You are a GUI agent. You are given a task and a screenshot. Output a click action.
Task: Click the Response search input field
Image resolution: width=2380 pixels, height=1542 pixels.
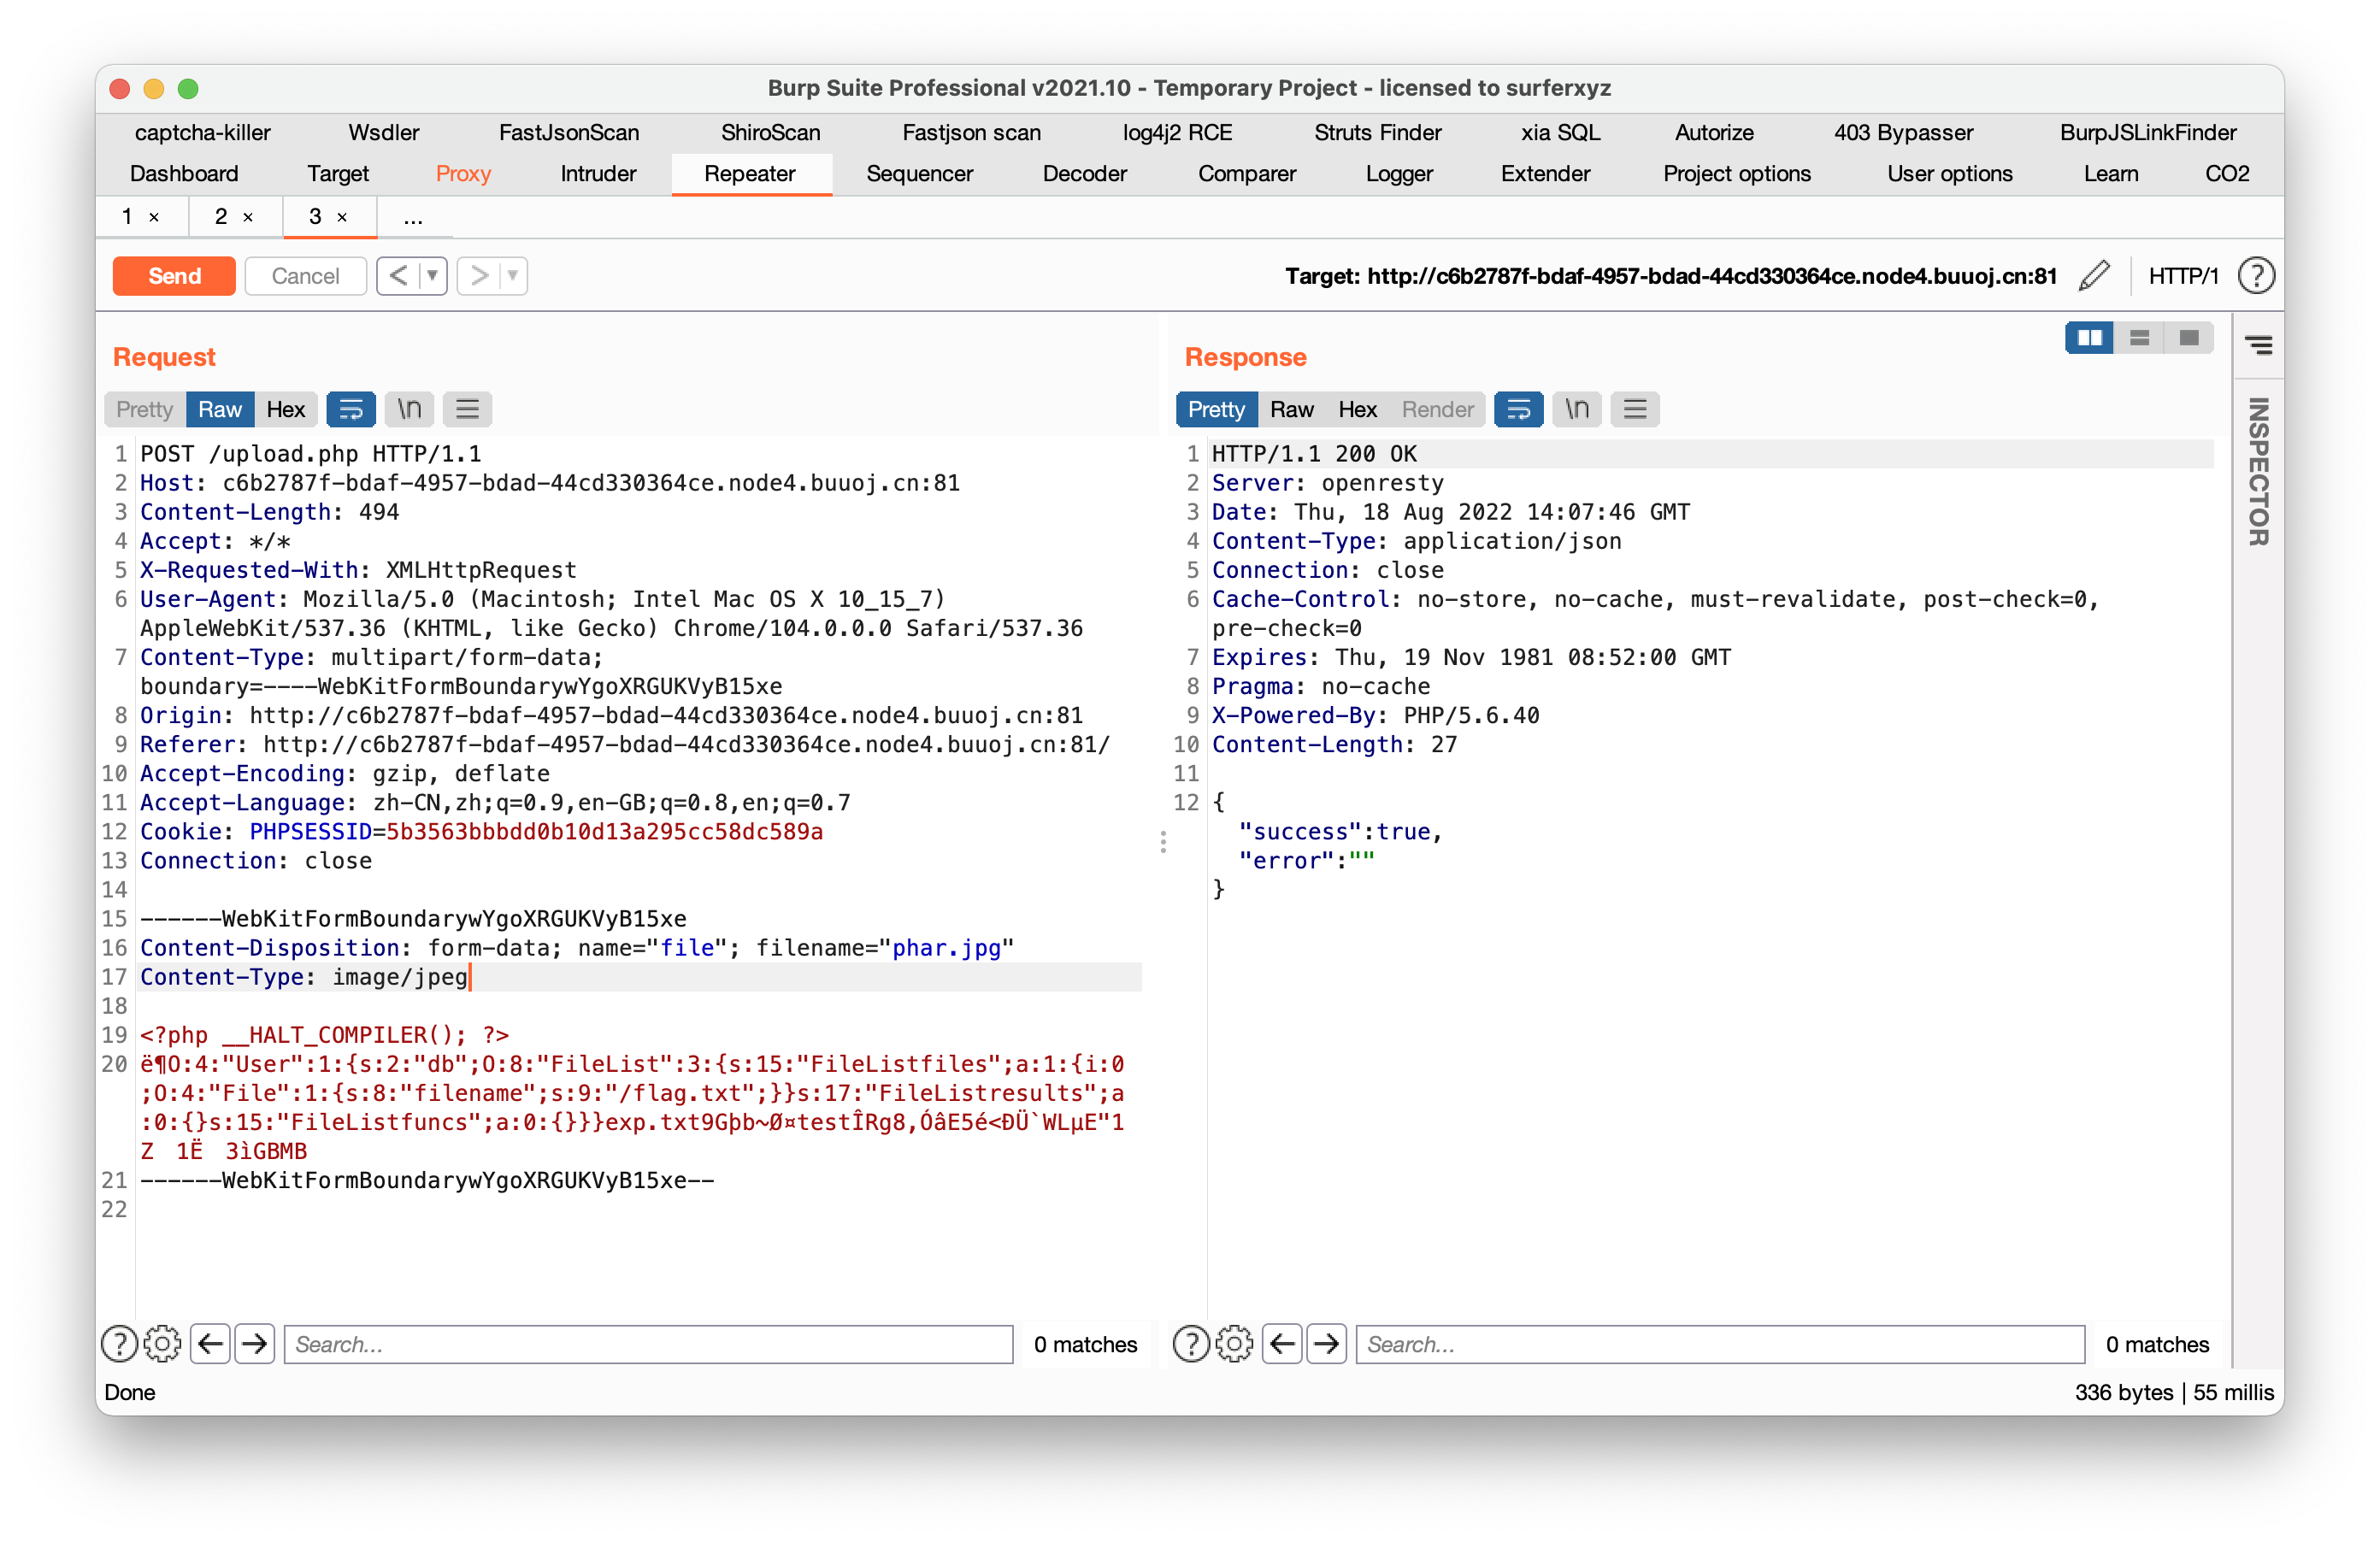[x=1719, y=1344]
